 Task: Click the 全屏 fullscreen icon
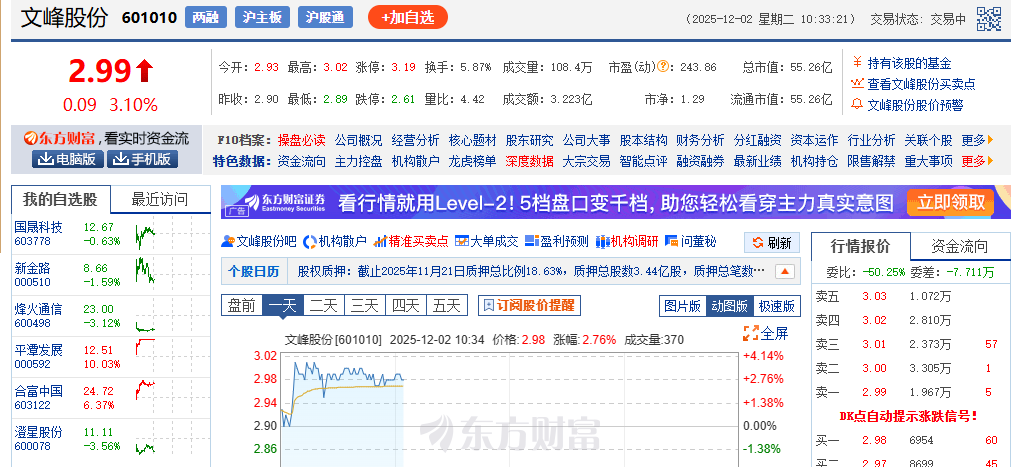(x=750, y=334)
